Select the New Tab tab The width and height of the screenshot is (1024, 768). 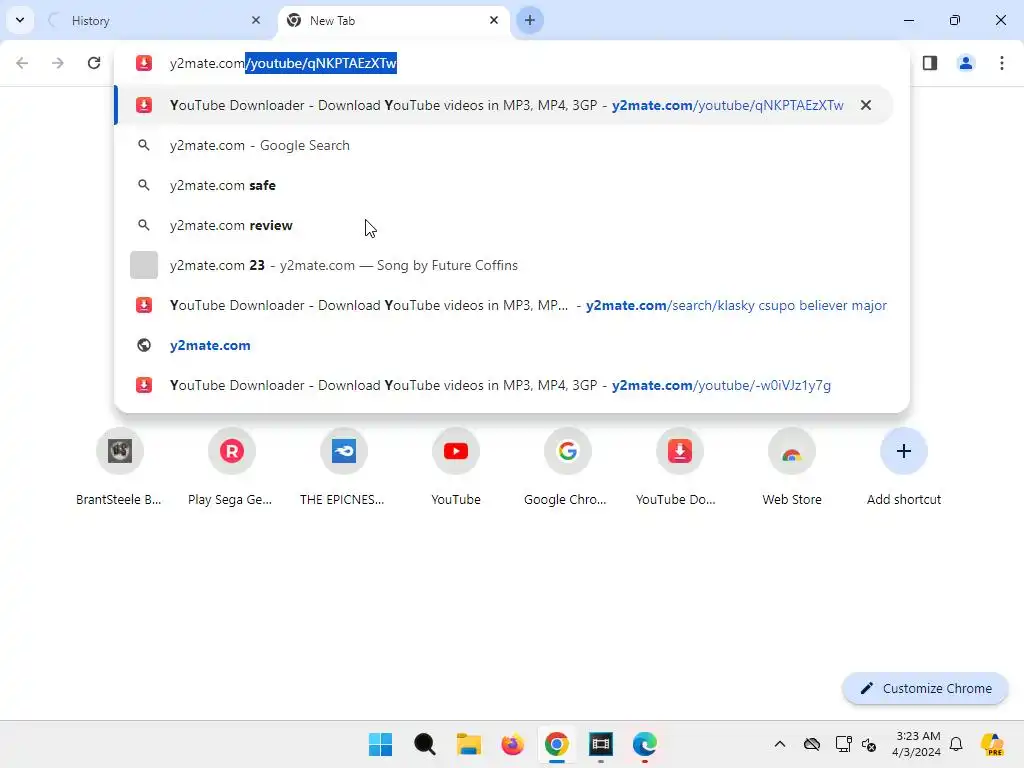click(x=394, y=21)
